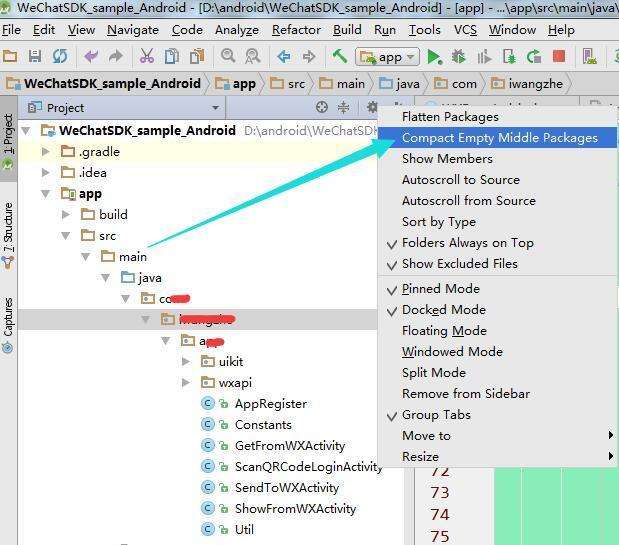
Task: Click the Synchronize toolbar icon
Action: coord(60,57)
